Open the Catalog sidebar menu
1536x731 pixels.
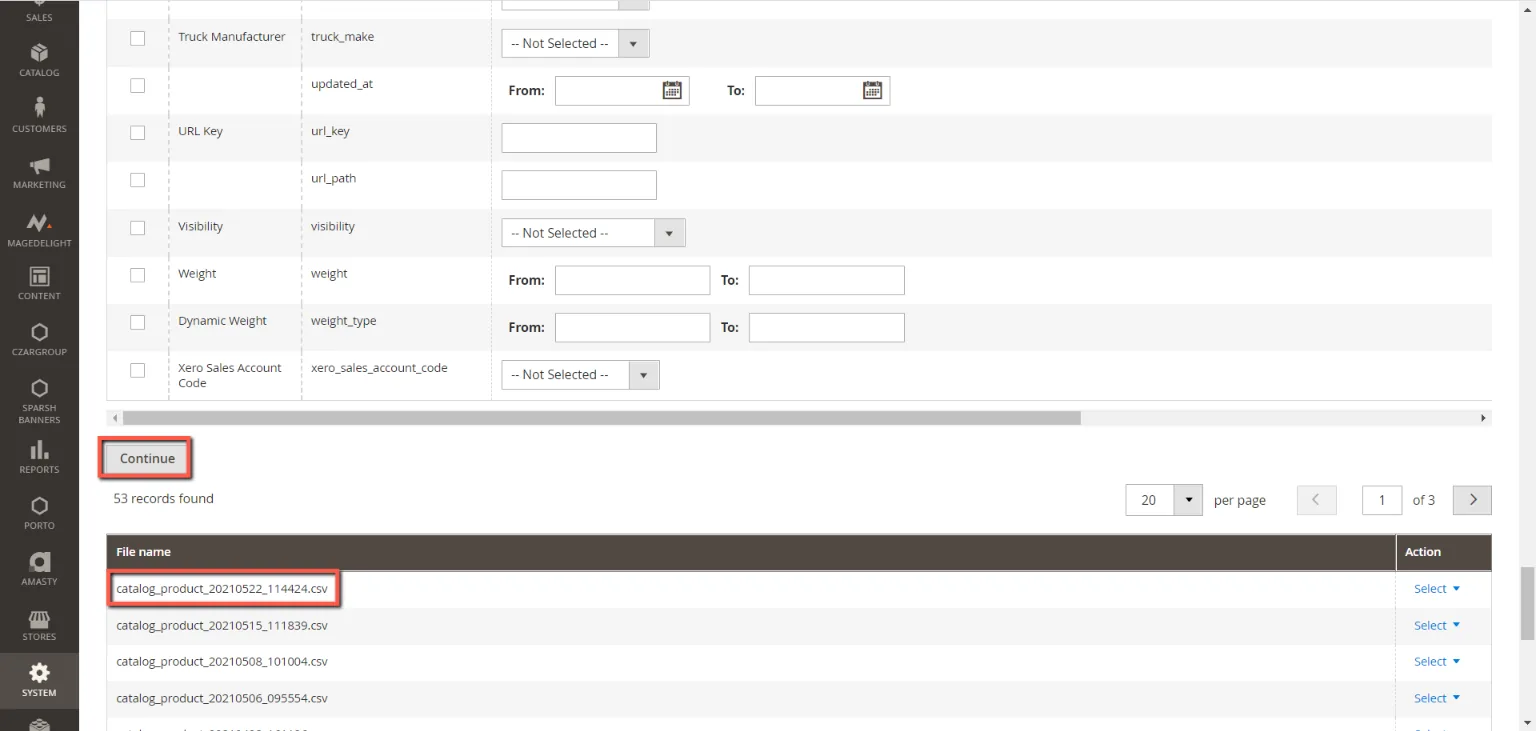[39, 60]
